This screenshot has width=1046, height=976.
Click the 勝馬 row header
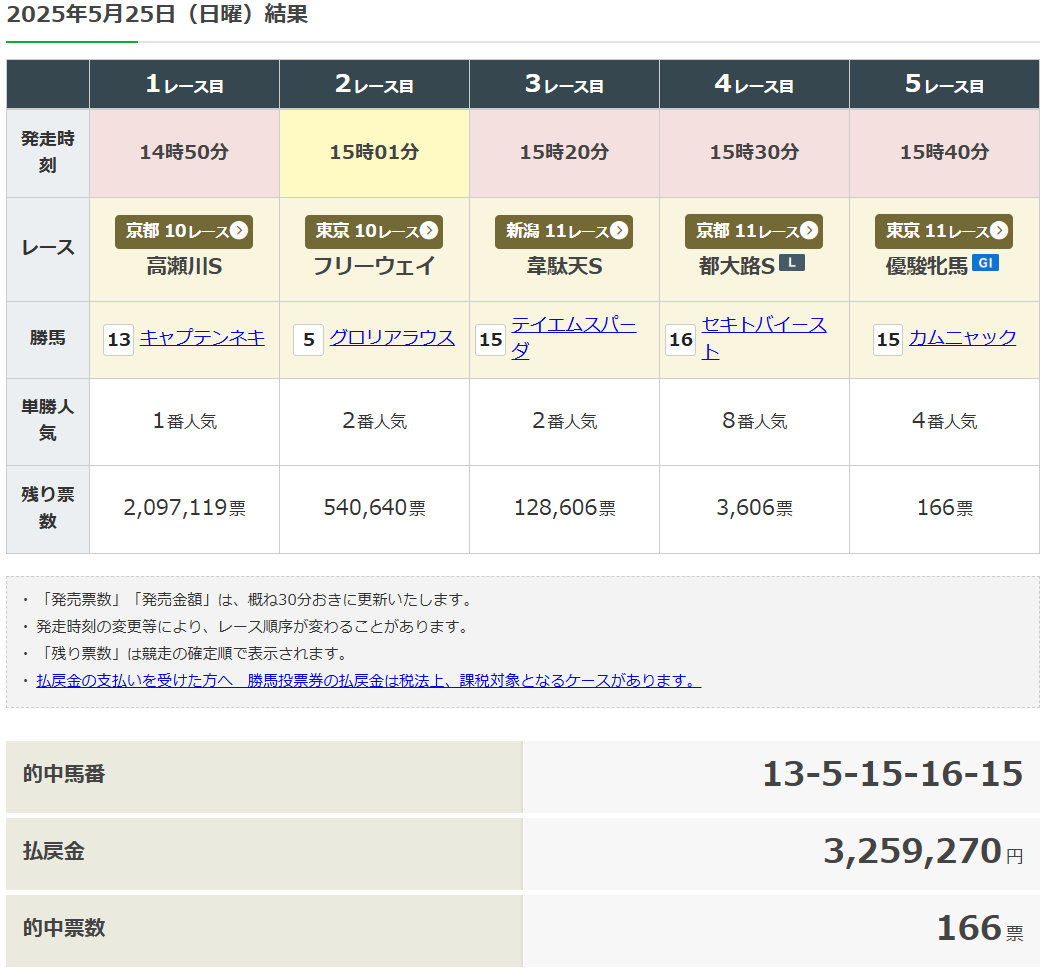pos(48,340)
